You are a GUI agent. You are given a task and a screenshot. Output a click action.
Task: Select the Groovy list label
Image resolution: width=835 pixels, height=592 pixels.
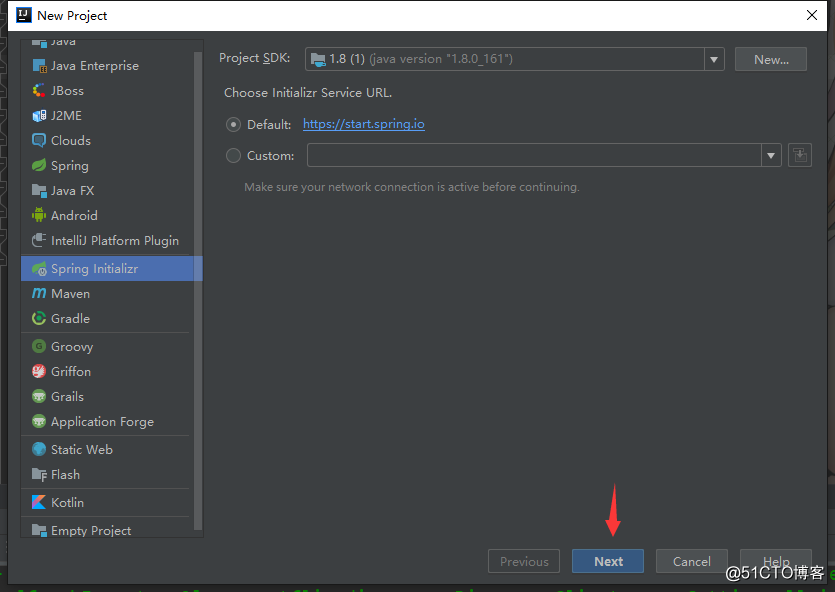72,347
